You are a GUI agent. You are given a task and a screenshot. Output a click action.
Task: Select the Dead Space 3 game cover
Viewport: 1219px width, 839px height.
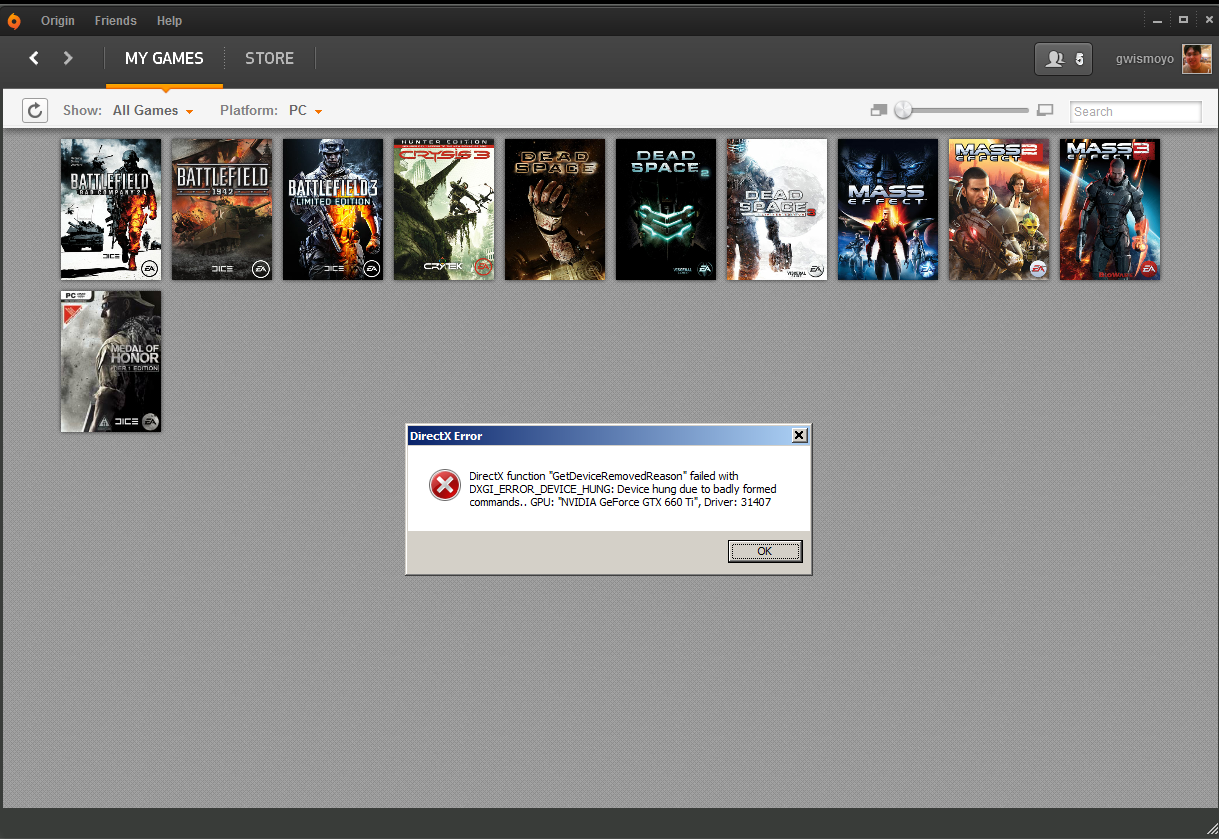point(777,209)
